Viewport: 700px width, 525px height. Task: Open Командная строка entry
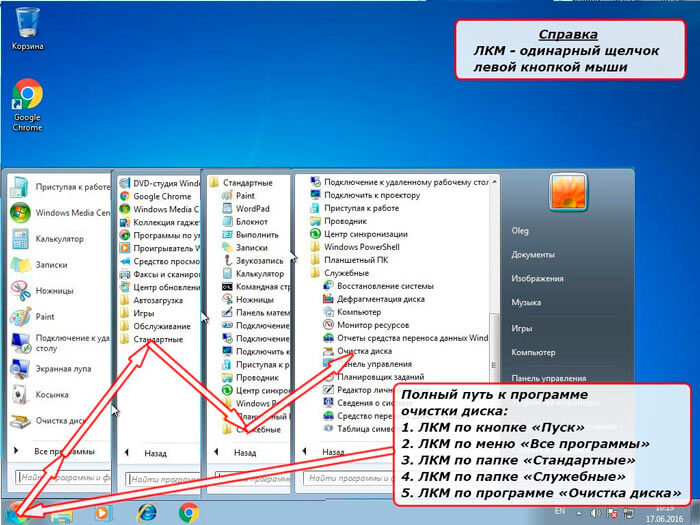(256, 287)
